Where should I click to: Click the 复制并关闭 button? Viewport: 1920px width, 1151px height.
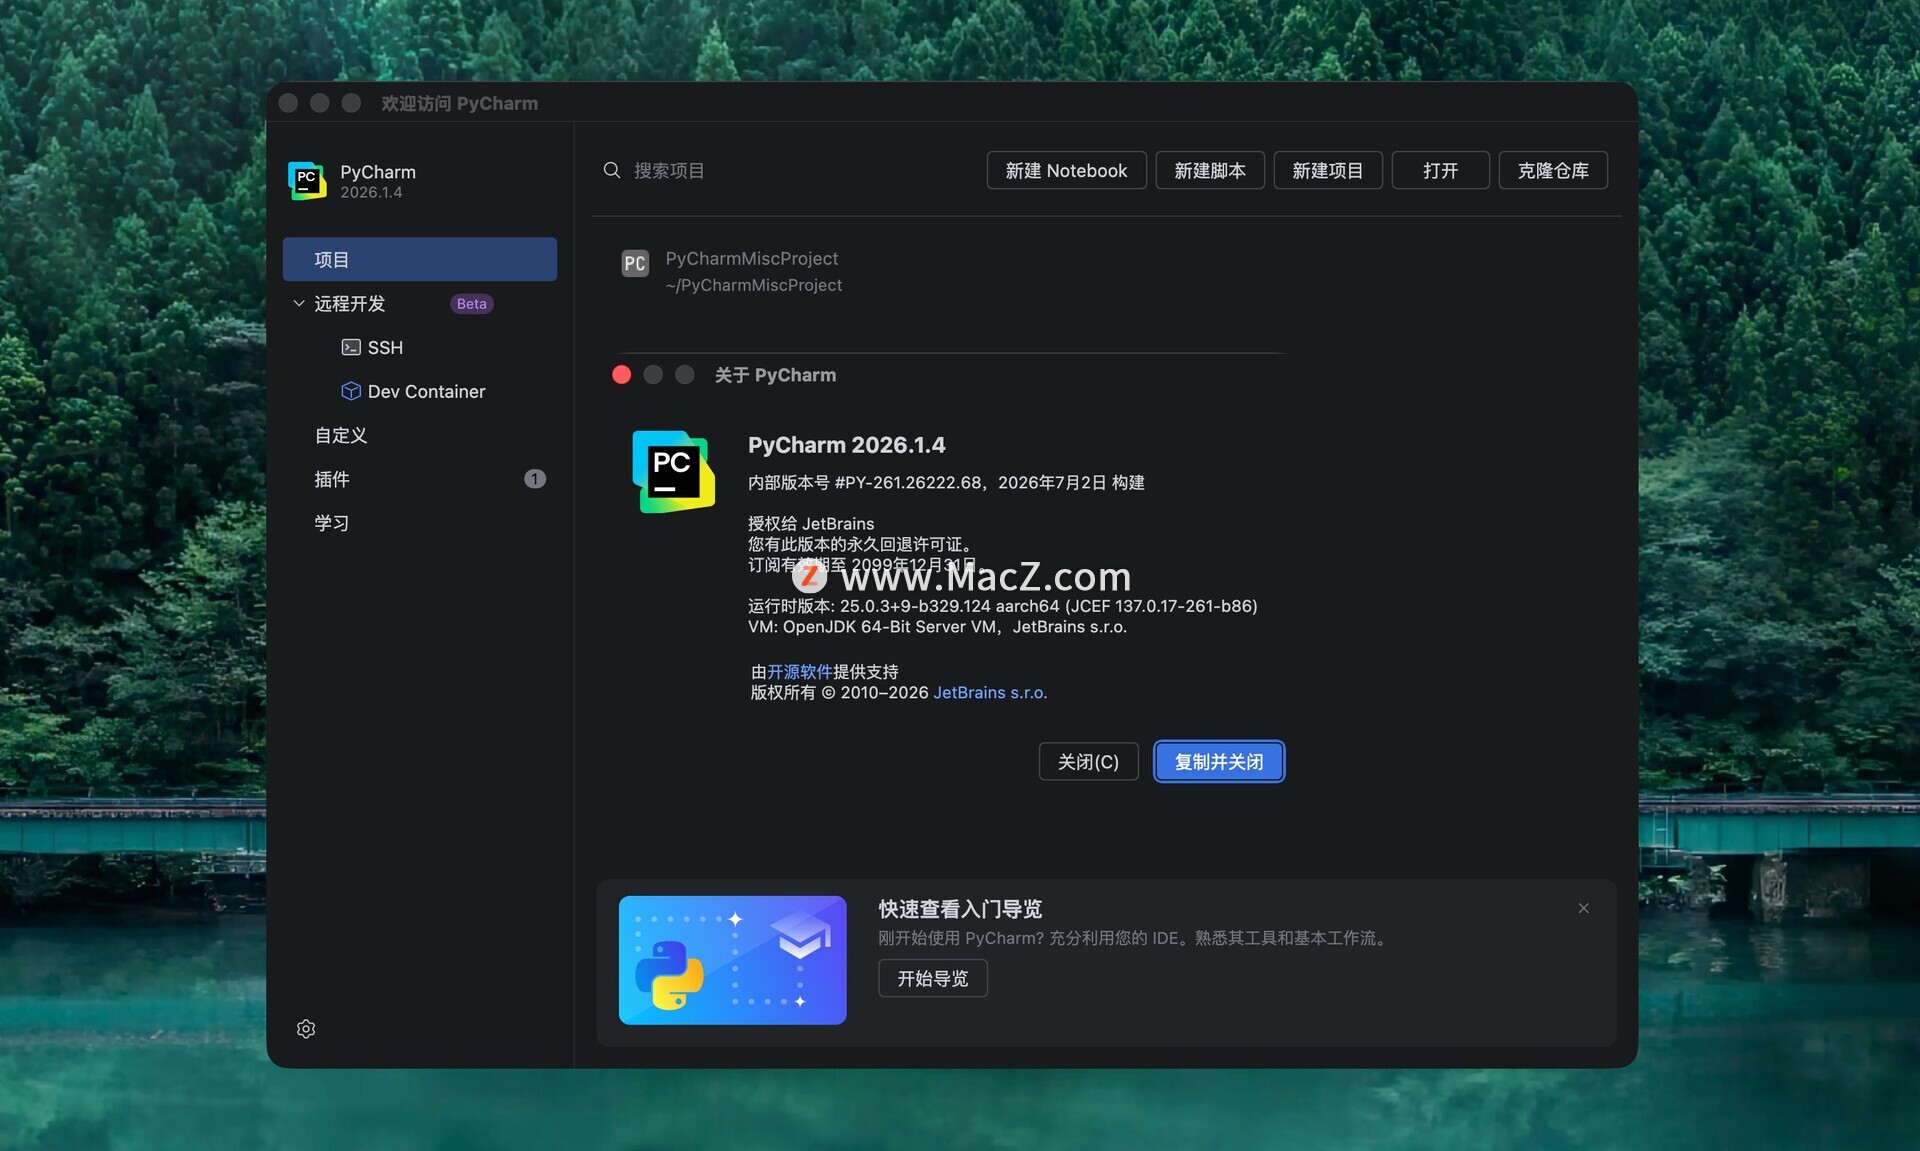coord(1219,762)
